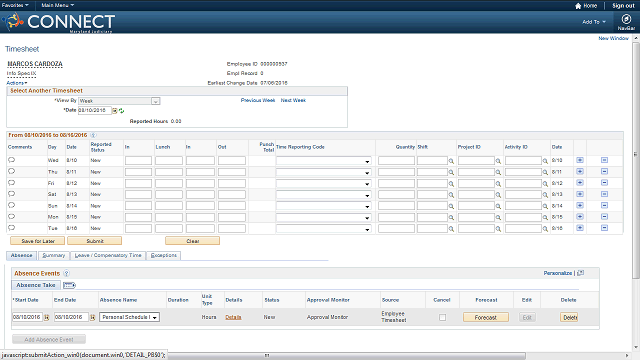Click Sign out in header
Screen dimensions: 640x360
tap(623, 6)
